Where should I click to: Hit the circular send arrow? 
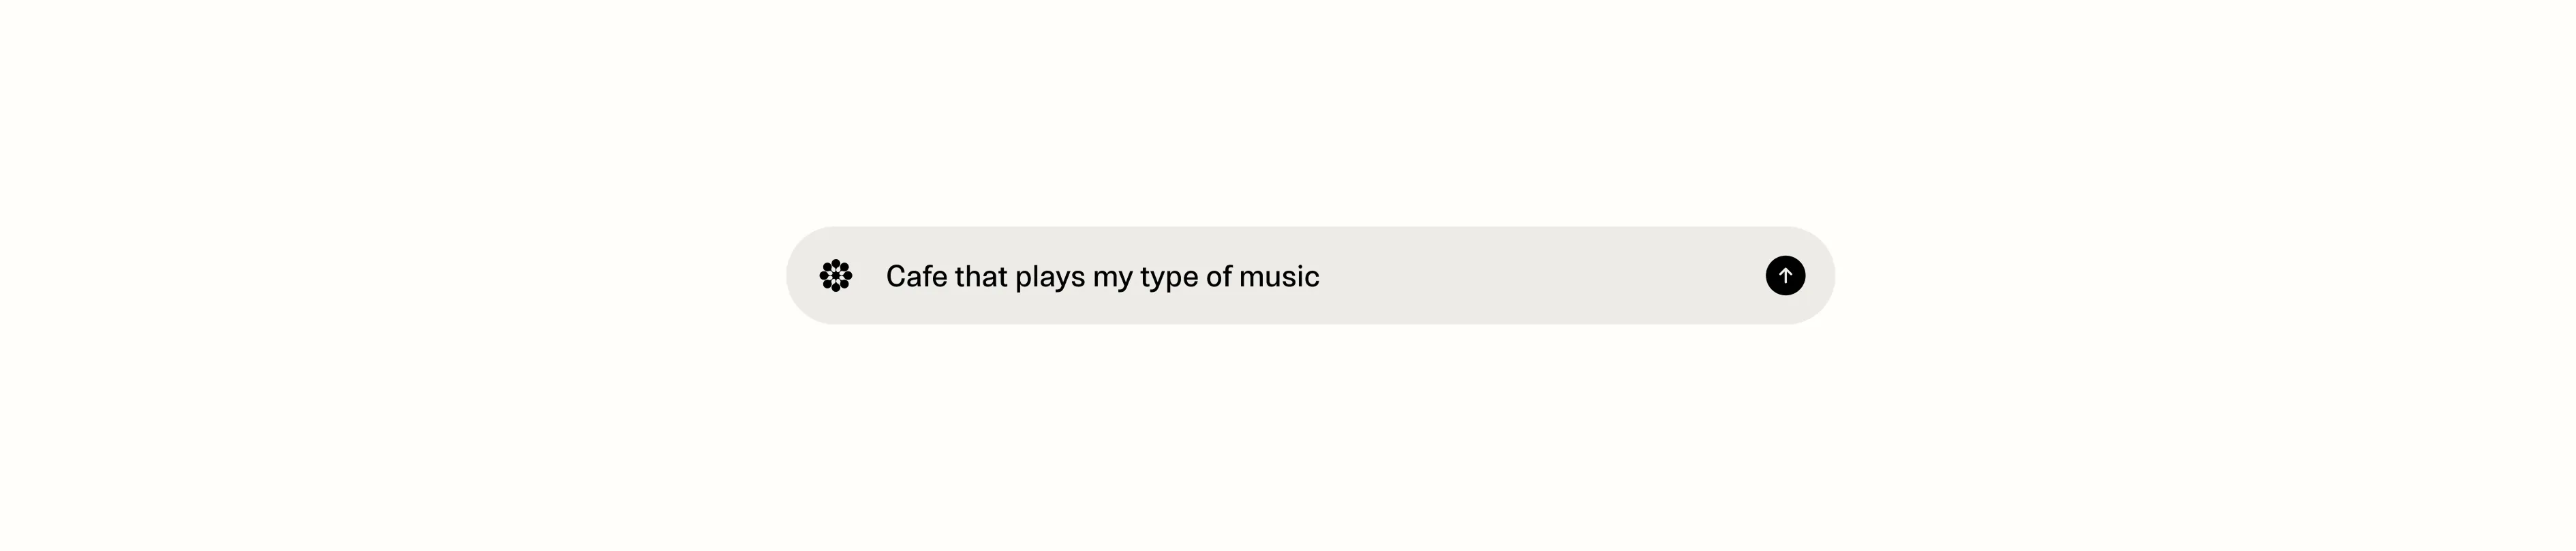1784,275
